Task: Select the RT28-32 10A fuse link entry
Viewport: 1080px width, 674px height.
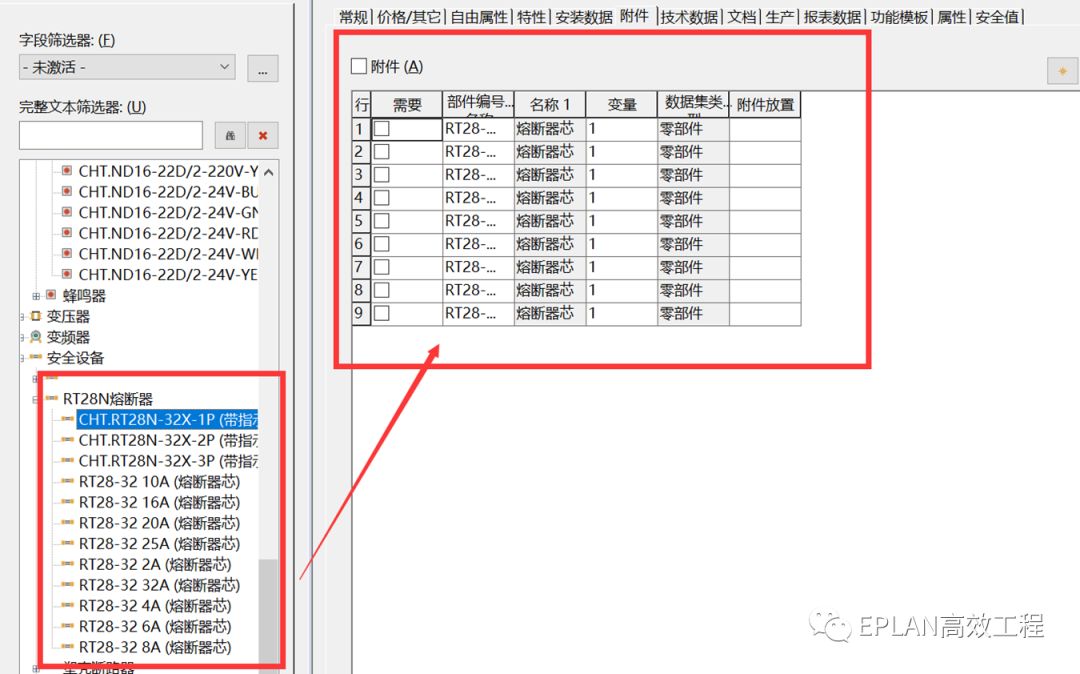Action: click(158, 481)
